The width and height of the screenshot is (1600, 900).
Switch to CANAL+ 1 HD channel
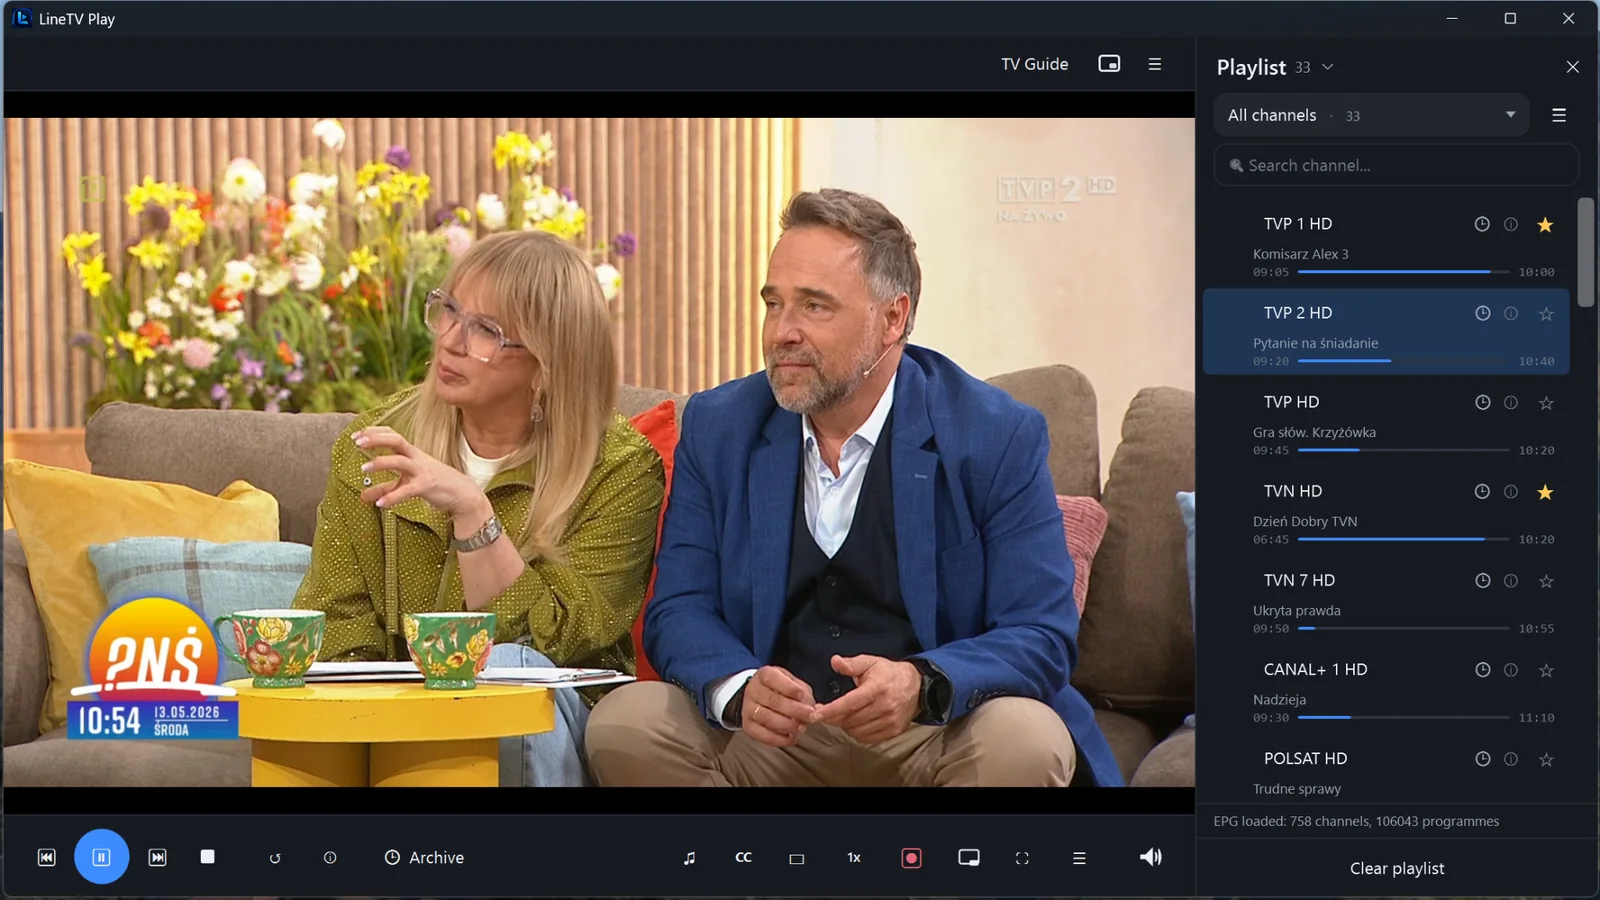(x=1386, y=689)
